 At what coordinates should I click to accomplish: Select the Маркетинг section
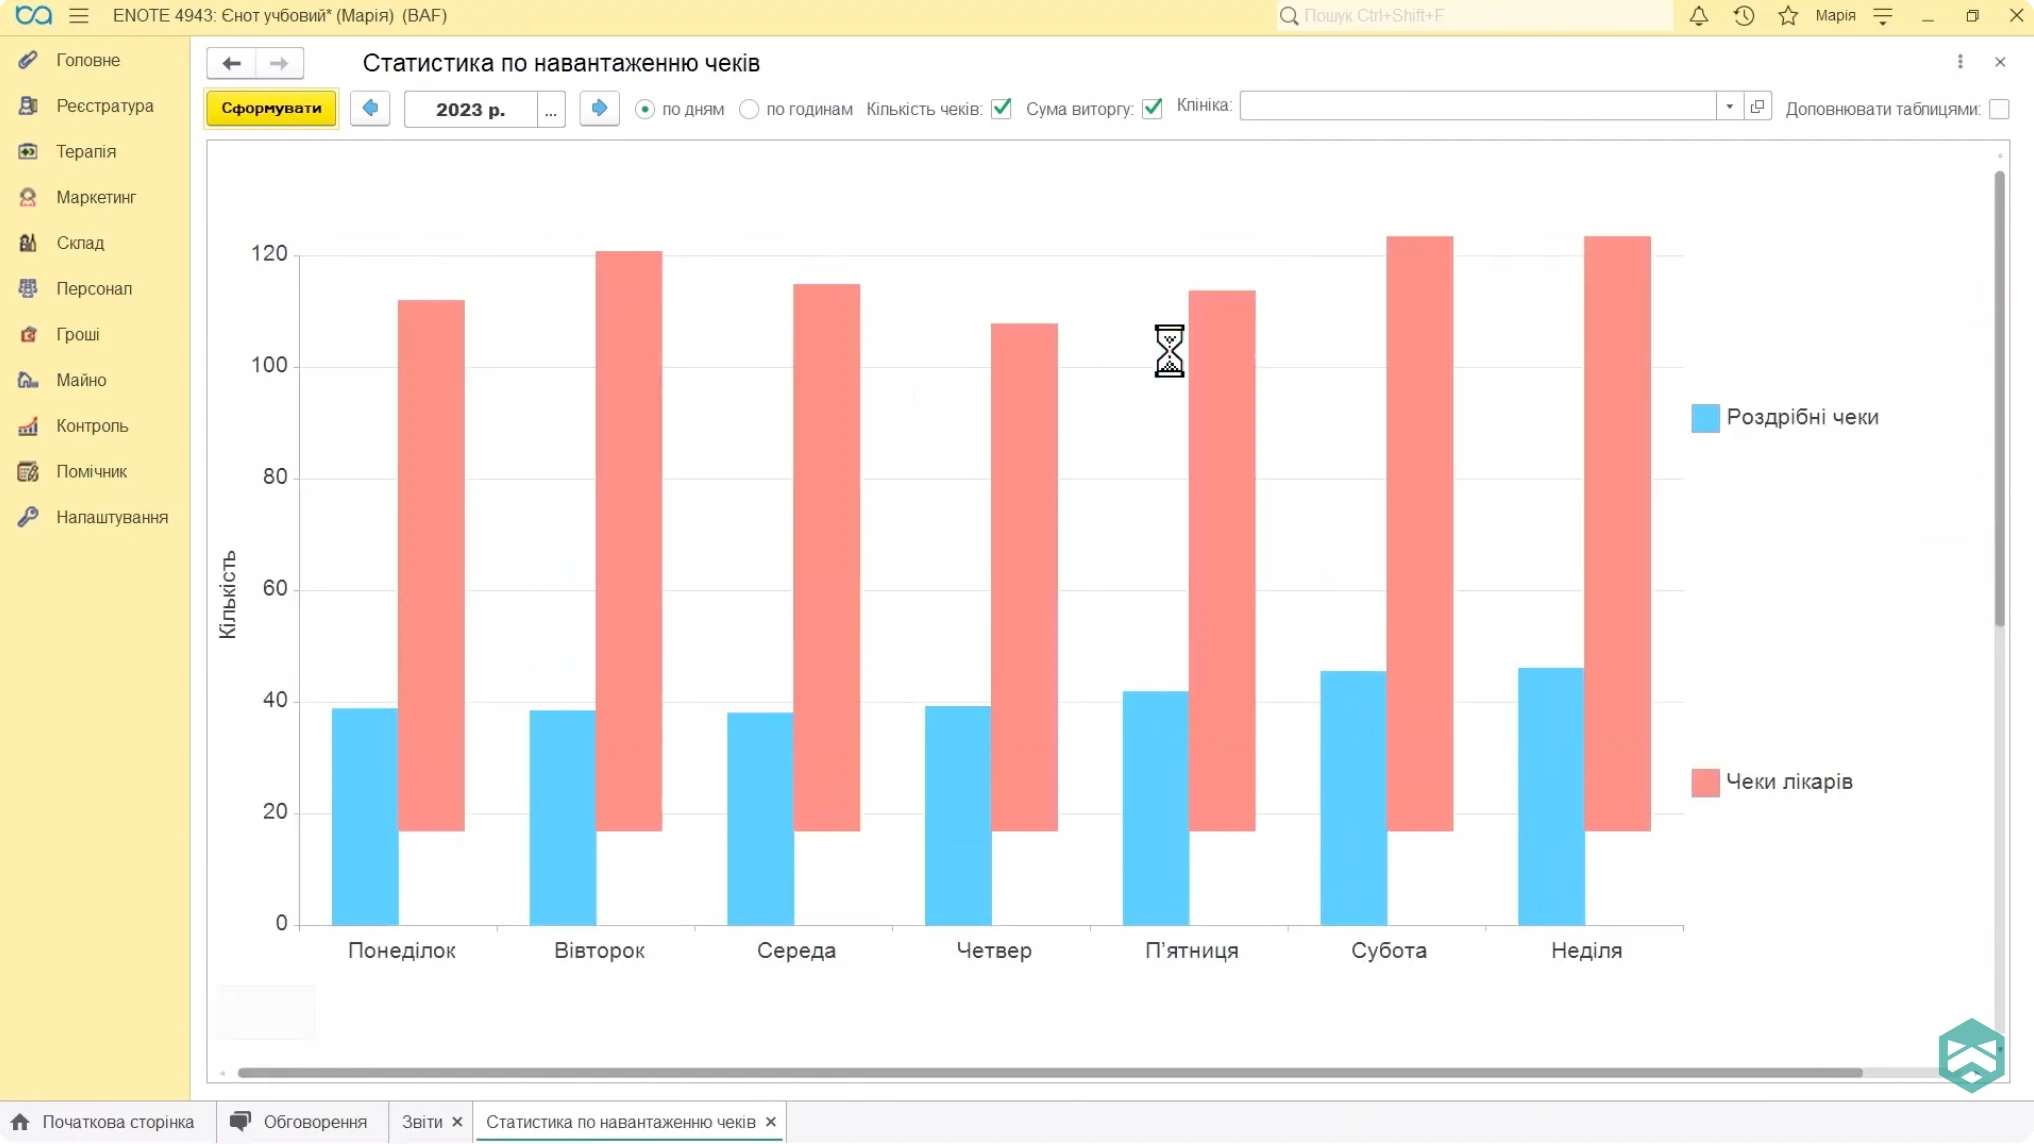pyautogui.click(x=96, y=197)
